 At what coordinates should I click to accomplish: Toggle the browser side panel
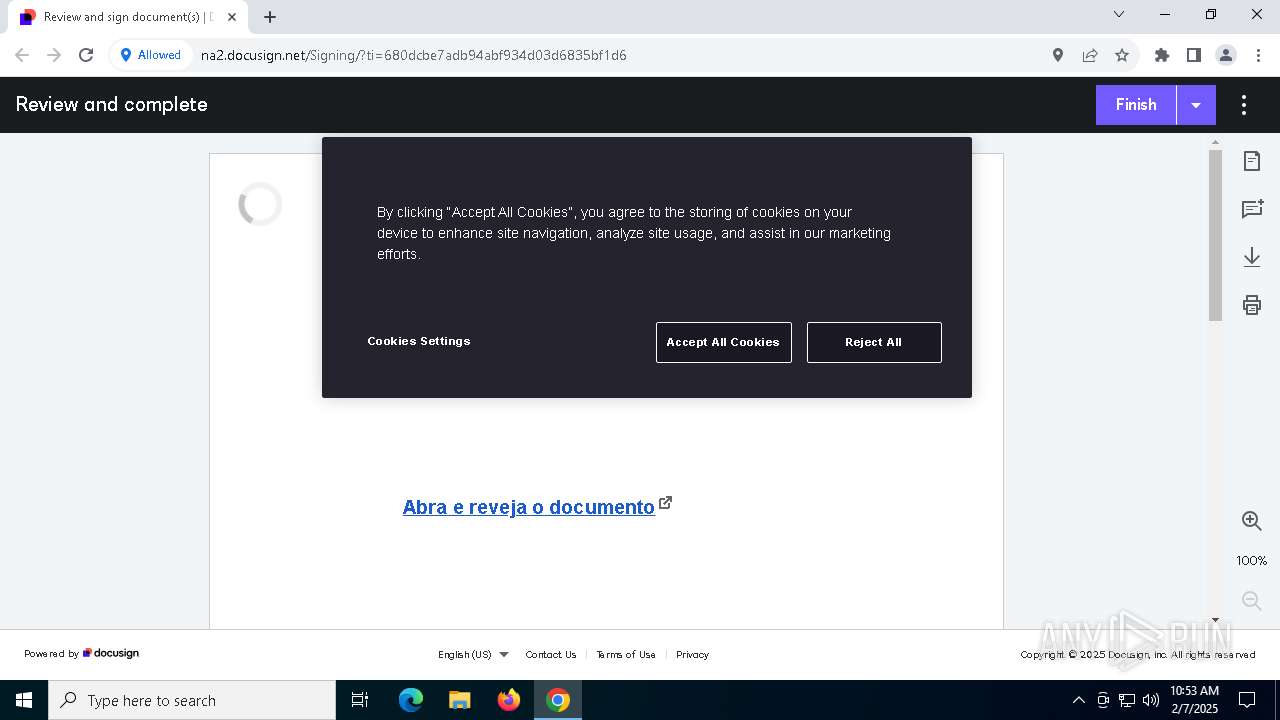tap(1194, 55)
